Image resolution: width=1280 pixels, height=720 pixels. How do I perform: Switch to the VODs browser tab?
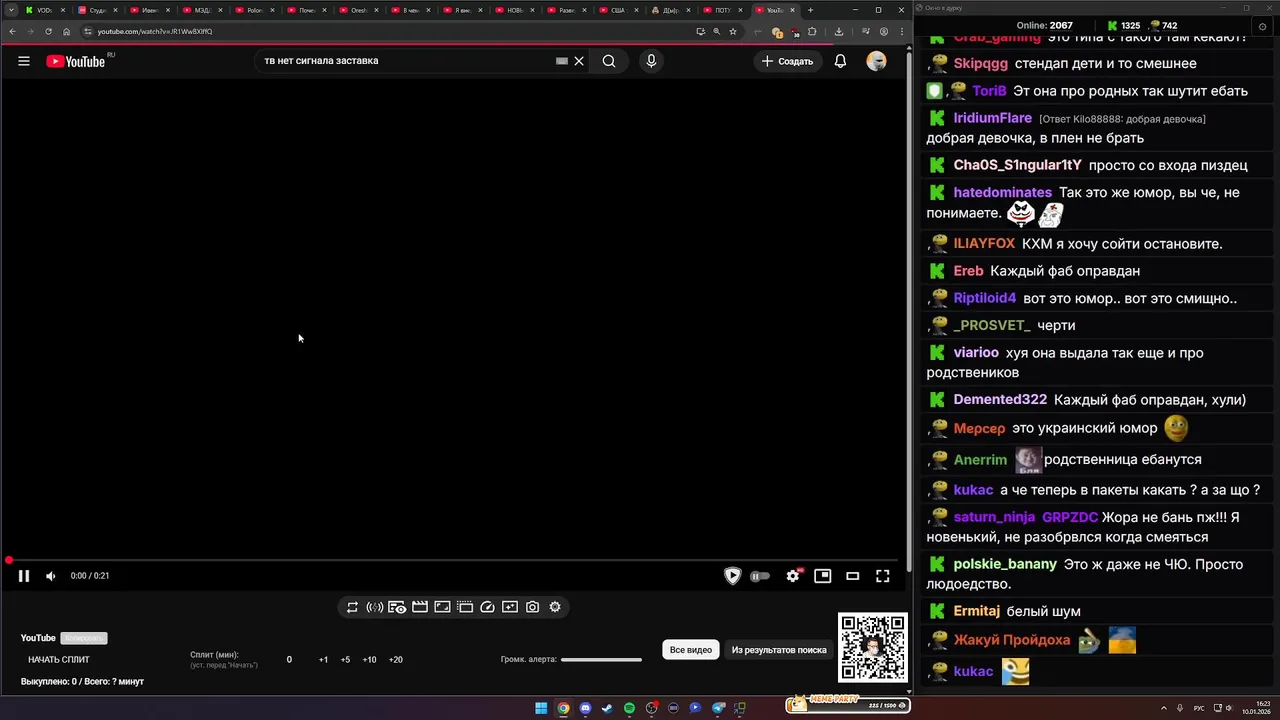pyautogui.click(x=43, y=10)
